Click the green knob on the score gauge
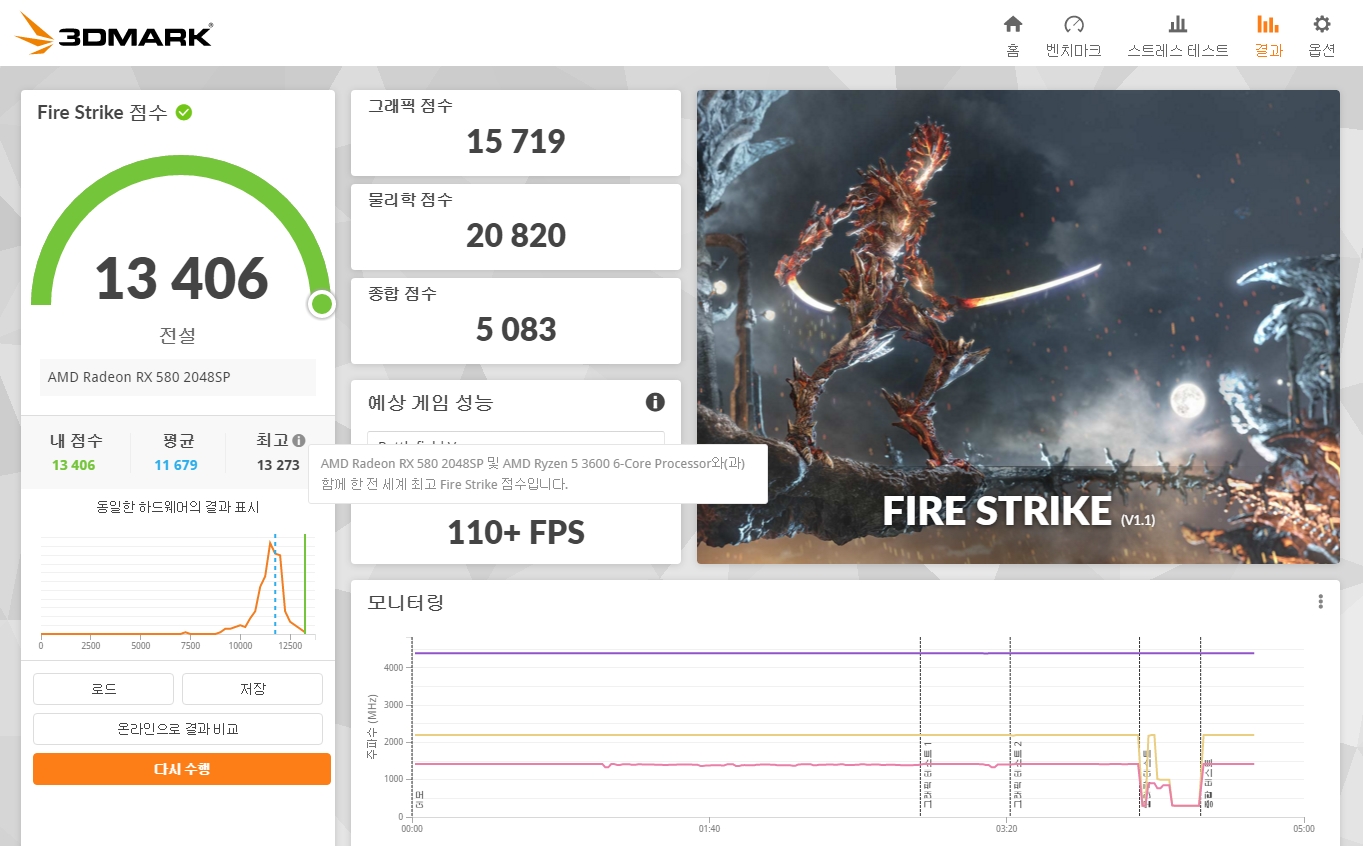Image resolution: width=1363 pixels, height=846 pixels. tap(321, 304)
